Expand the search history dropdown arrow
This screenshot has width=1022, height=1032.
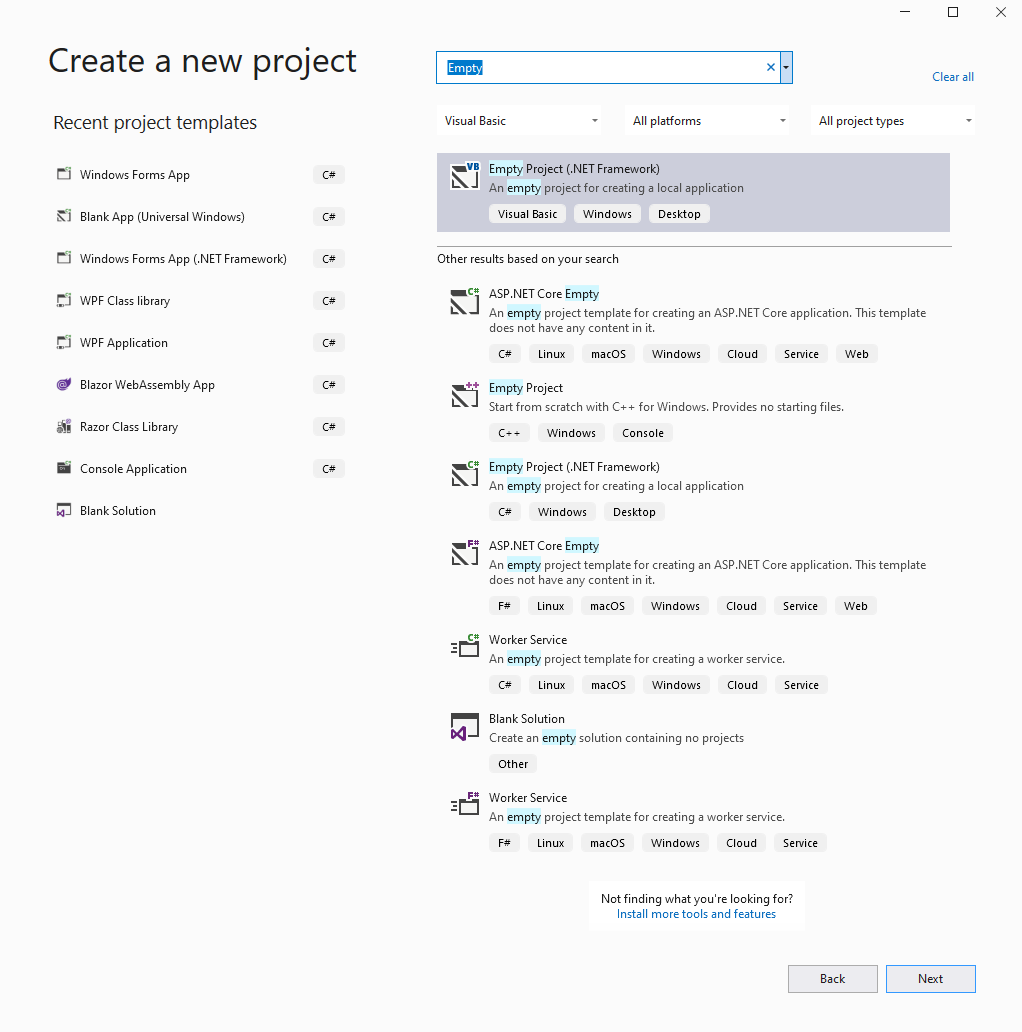point(786,67)
